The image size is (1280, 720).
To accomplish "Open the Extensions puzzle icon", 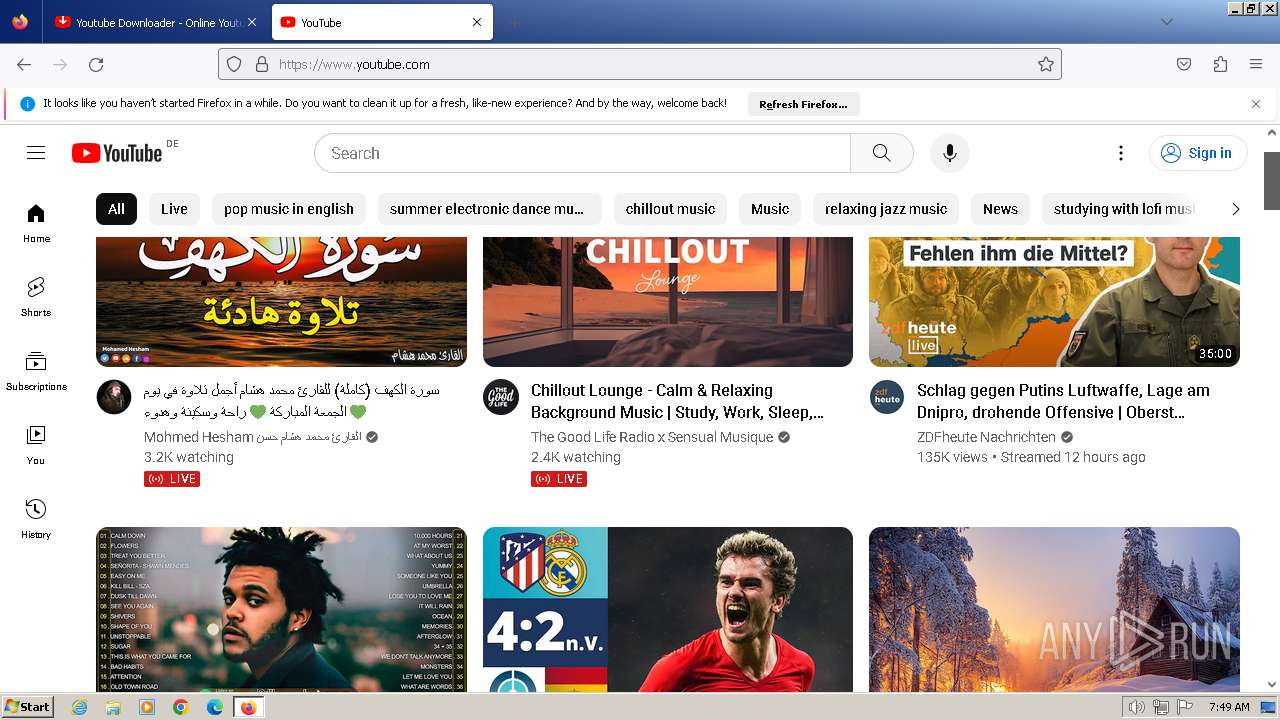I will (1220, 64).
